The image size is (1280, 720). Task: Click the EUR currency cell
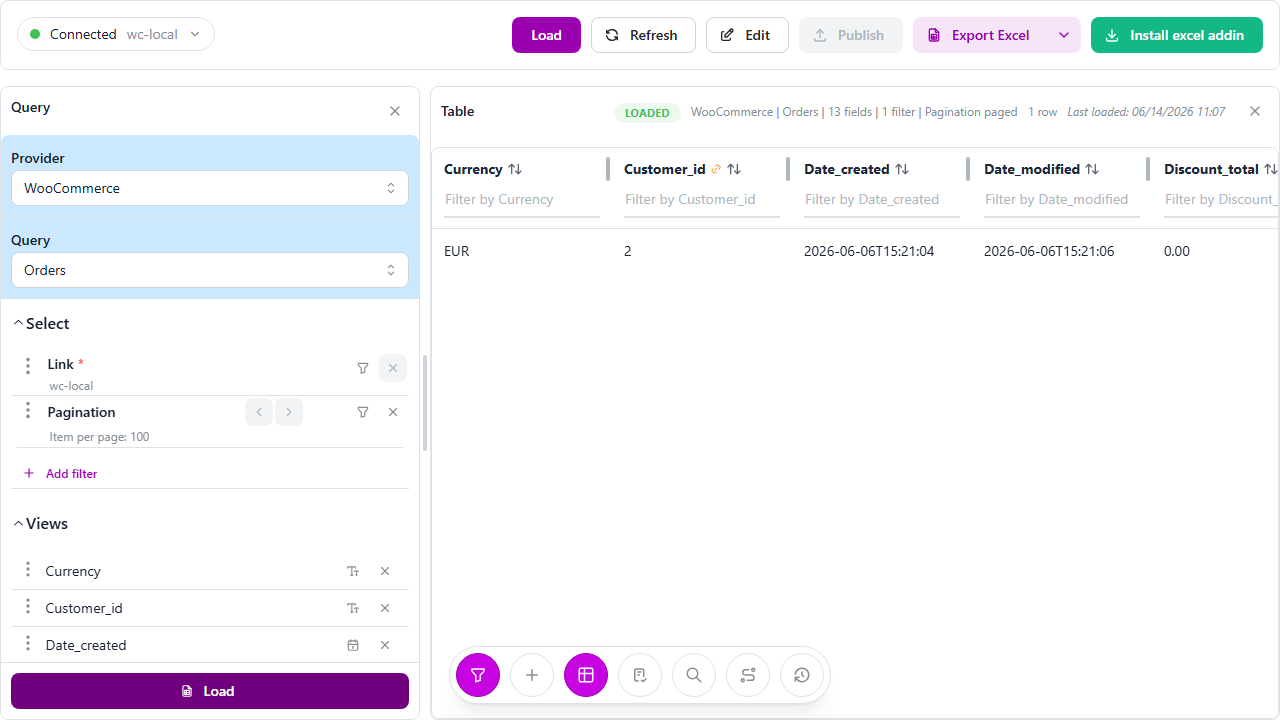tap(457, 251)
